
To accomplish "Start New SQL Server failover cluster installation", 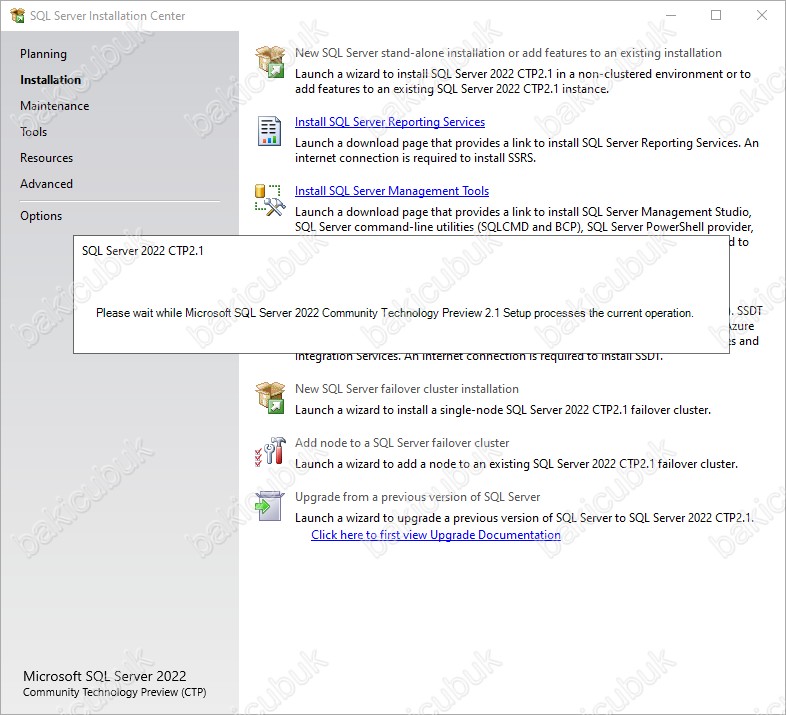I will (407, 389).
